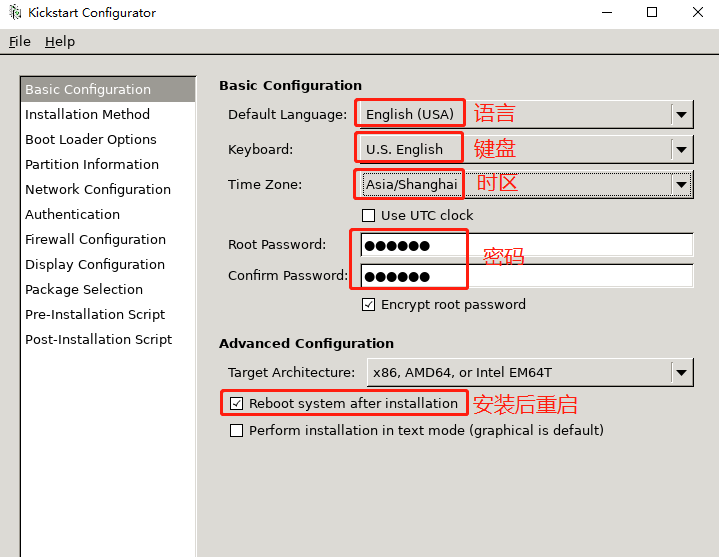Image resolution: width=719 pixels, height=557 pixels.
Task: Toggle Encrypt root password checkbox
Action: pos(369,304)
